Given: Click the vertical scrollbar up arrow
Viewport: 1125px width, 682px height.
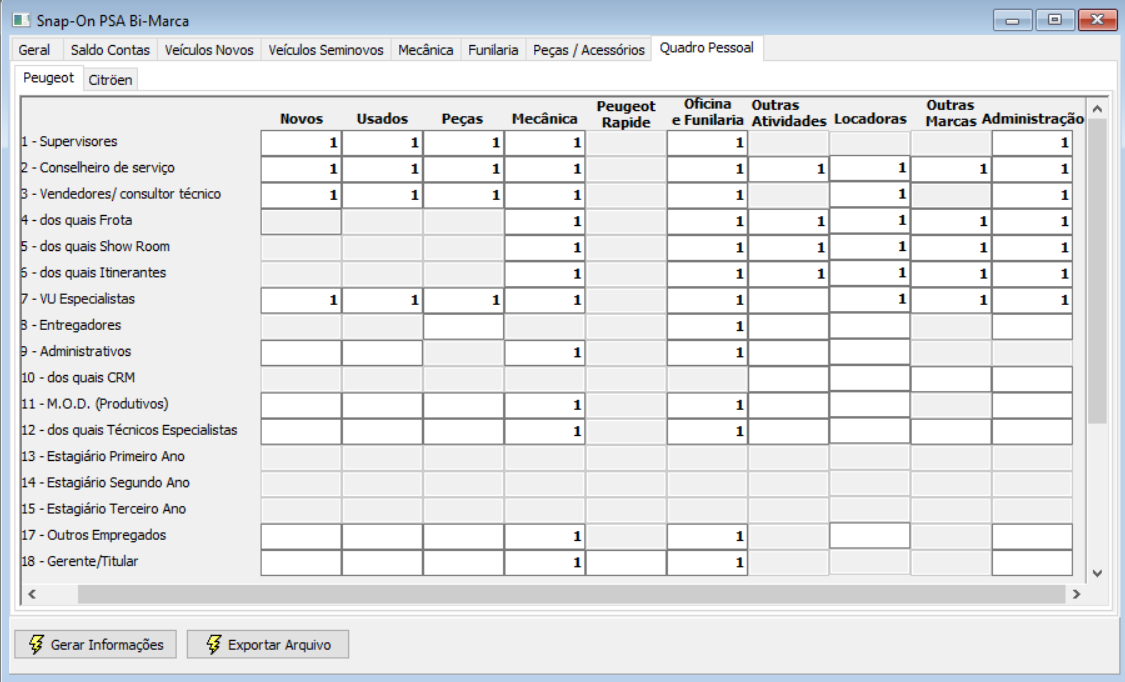Looking at the screenshot, I should click(x=1097, y=109).
